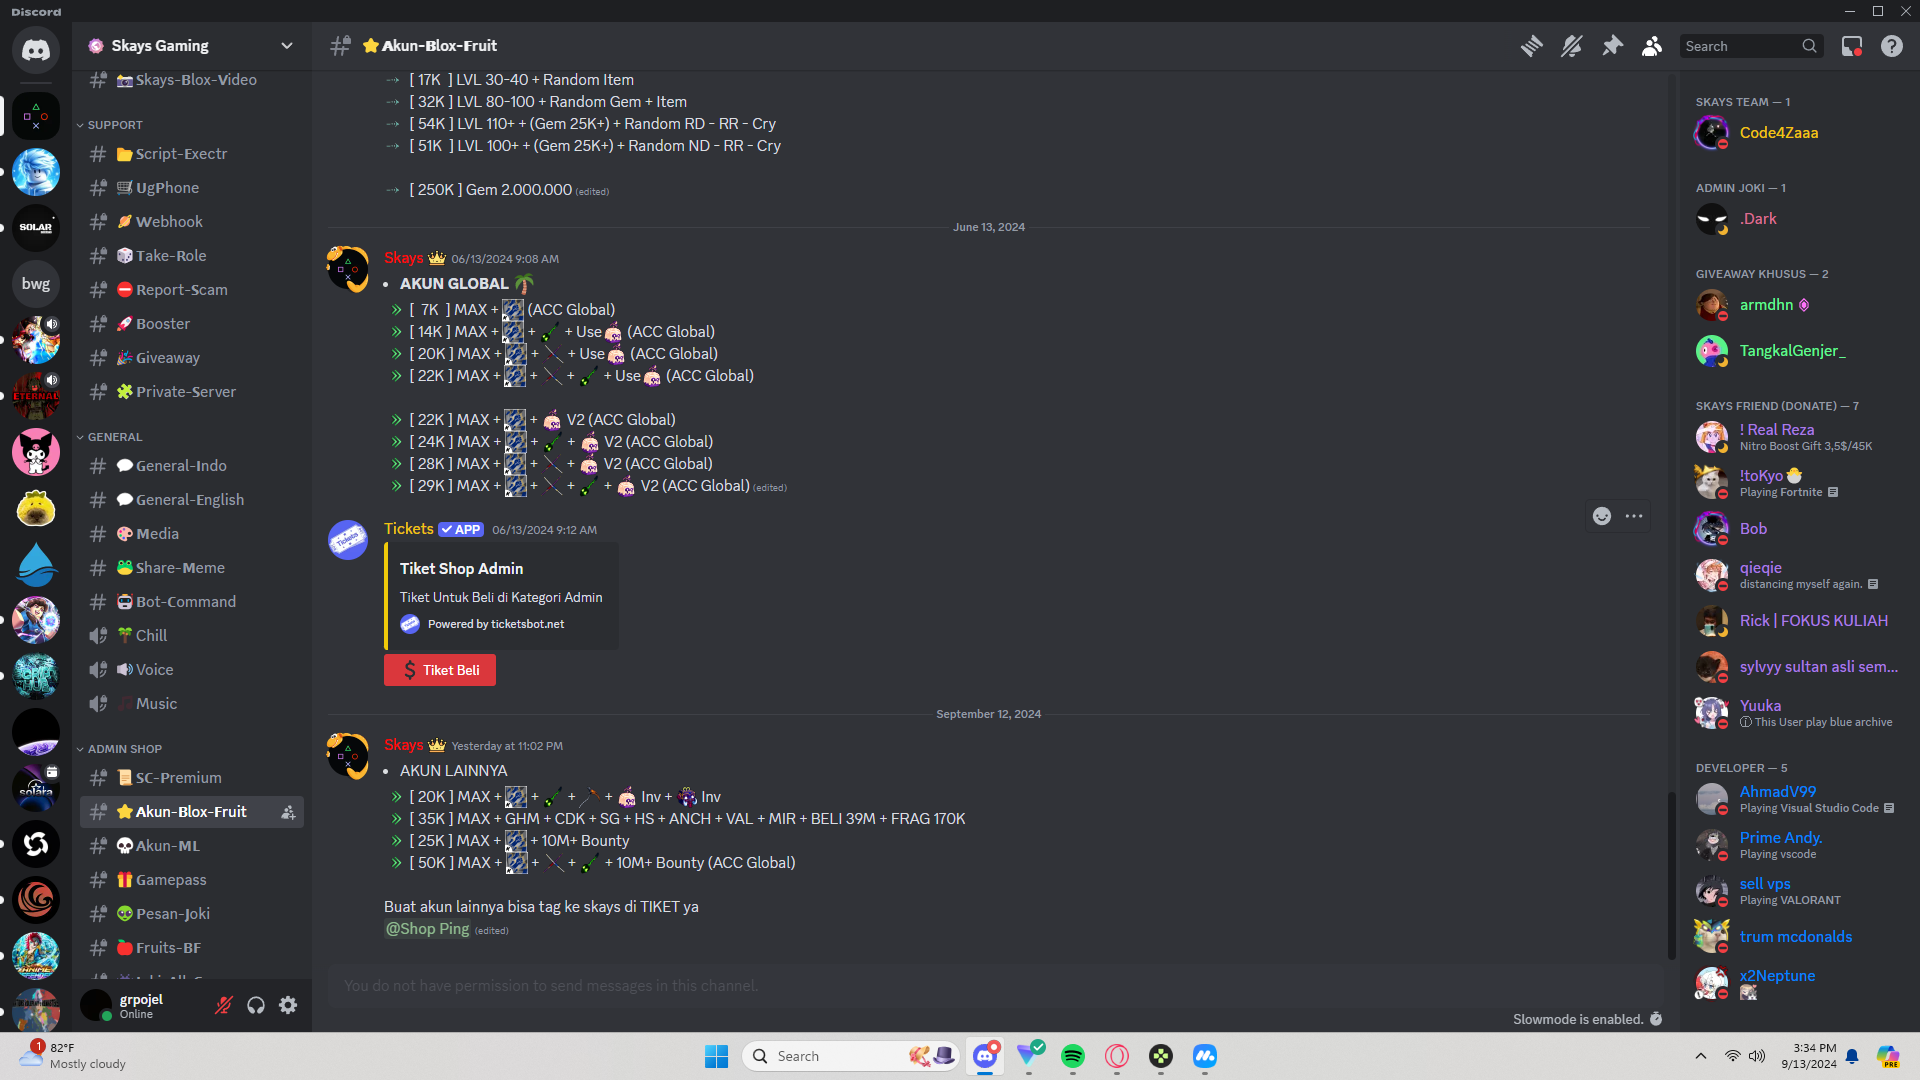Create invite for Akun-Blox-Fruit channel
This screenshot has height=1080, width=1920.
point(288,812)
